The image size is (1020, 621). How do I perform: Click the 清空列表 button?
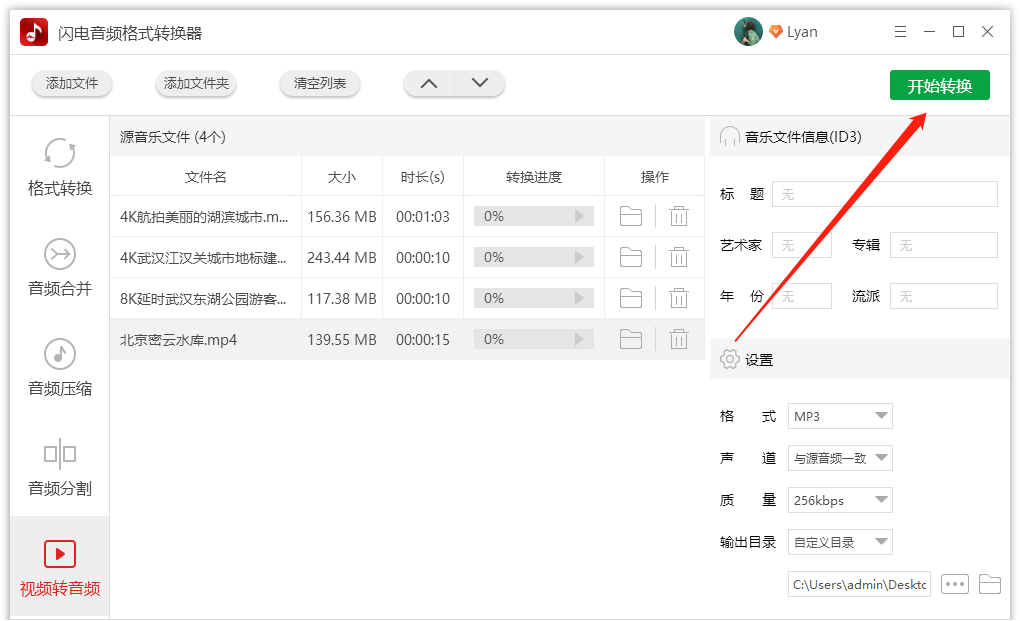click(x=319, y=83)
